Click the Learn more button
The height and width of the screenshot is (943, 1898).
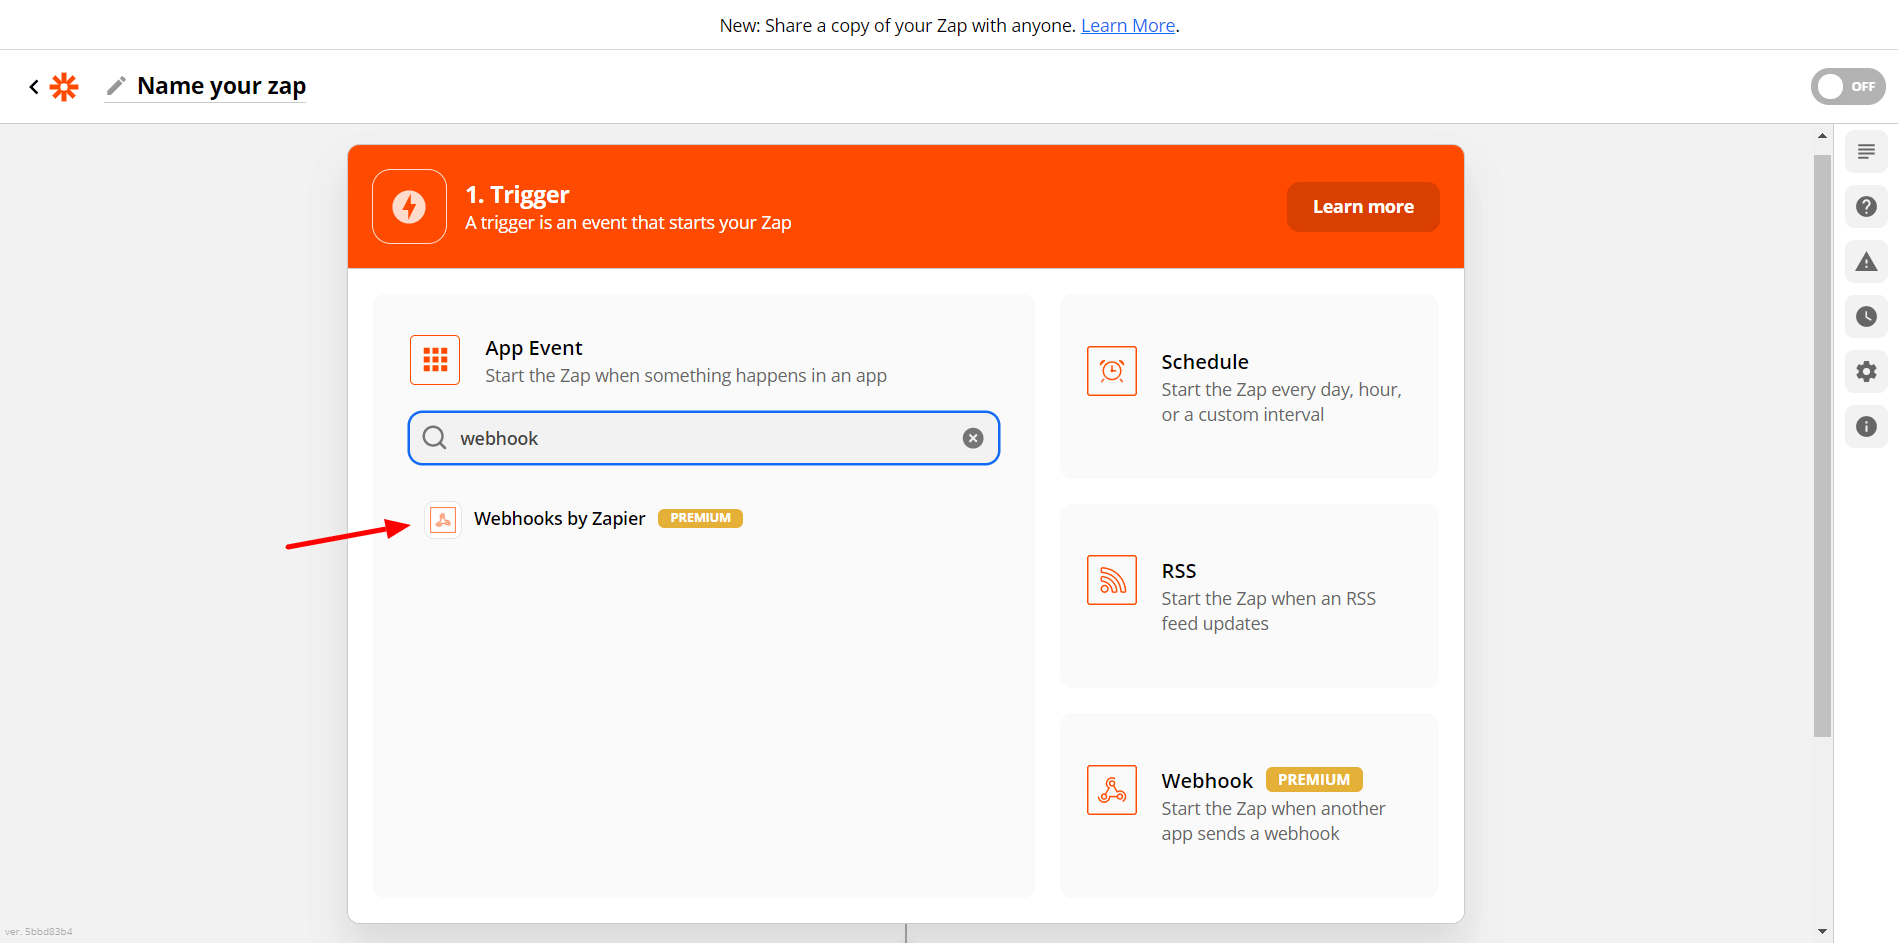(x=1363, y=207)
